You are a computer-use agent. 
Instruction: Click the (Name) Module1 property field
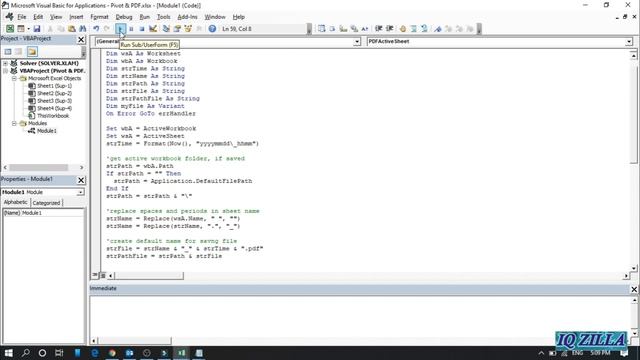click(x=43, y=213)
